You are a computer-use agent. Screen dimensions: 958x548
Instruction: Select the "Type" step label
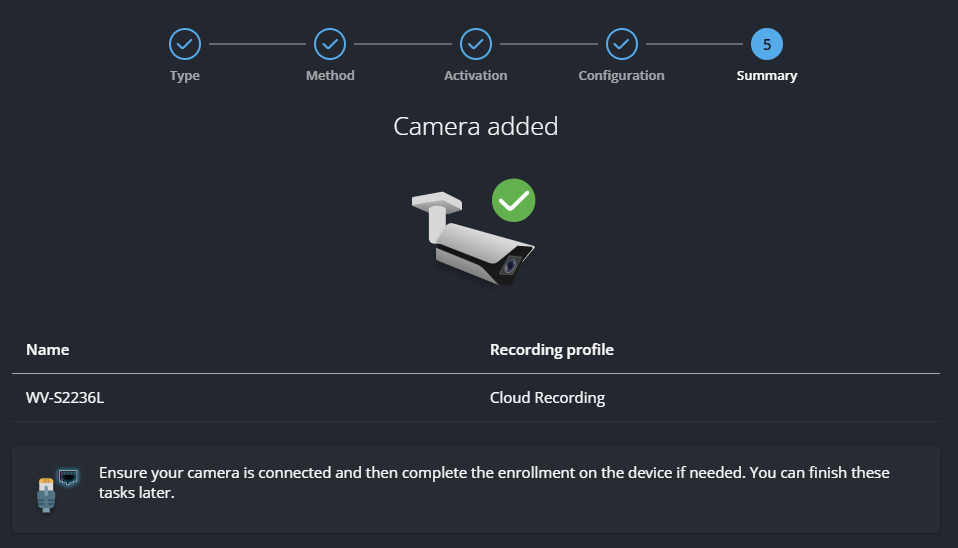(185, 76)
